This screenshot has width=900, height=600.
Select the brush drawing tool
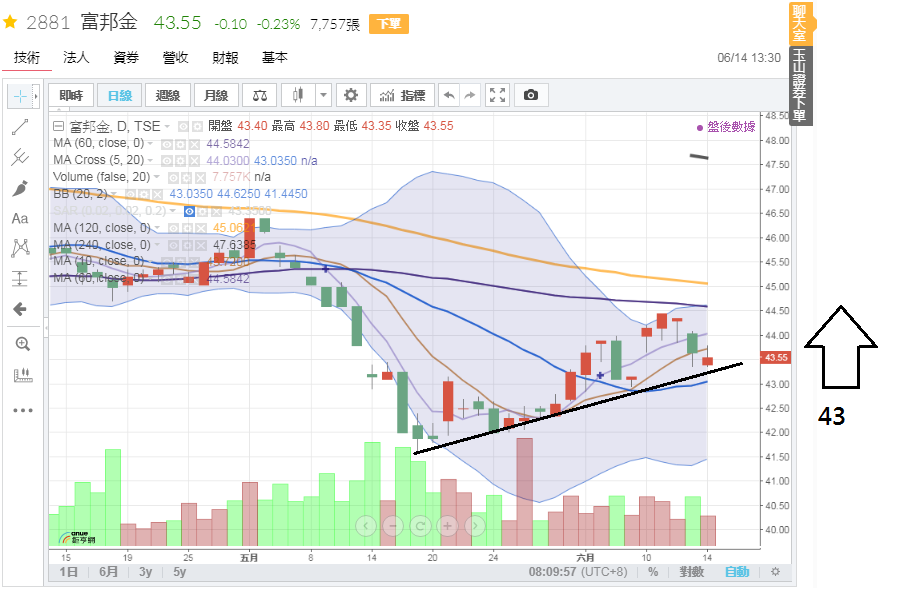point(20,188)
